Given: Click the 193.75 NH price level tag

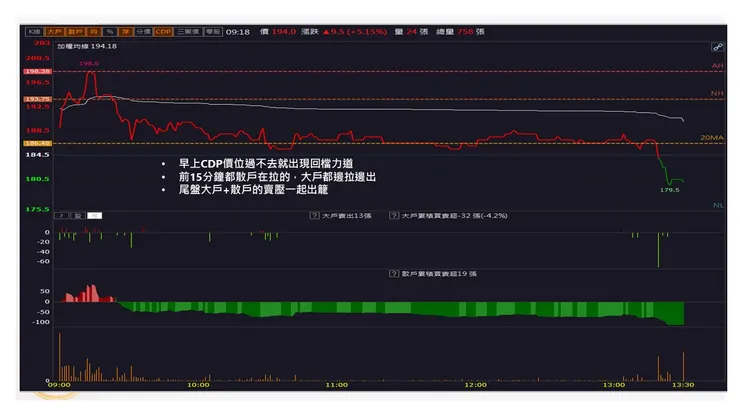Looking at the screenshot, I should pos(38,99).
